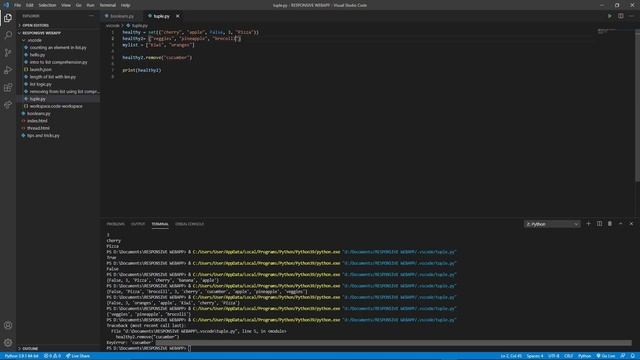Viewport: 640px width, 360px height.
Task: Create a new terminal with plus icon
Action: tap(588, 224)
